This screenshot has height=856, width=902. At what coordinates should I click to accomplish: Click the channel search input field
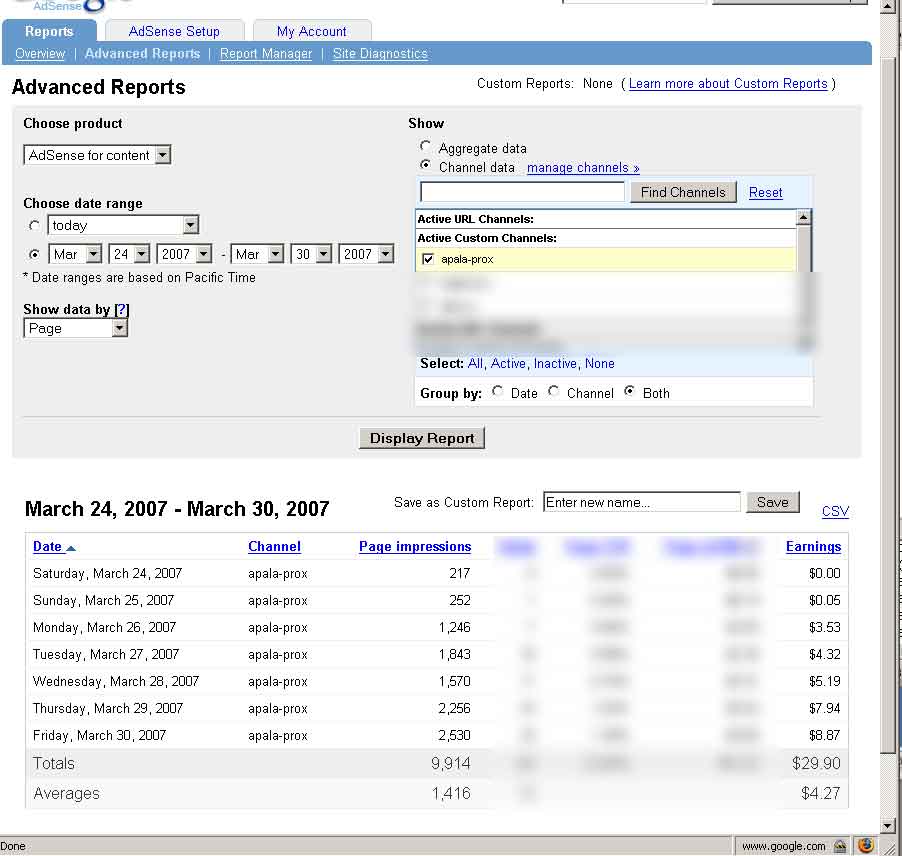click(x=522, y=192)
